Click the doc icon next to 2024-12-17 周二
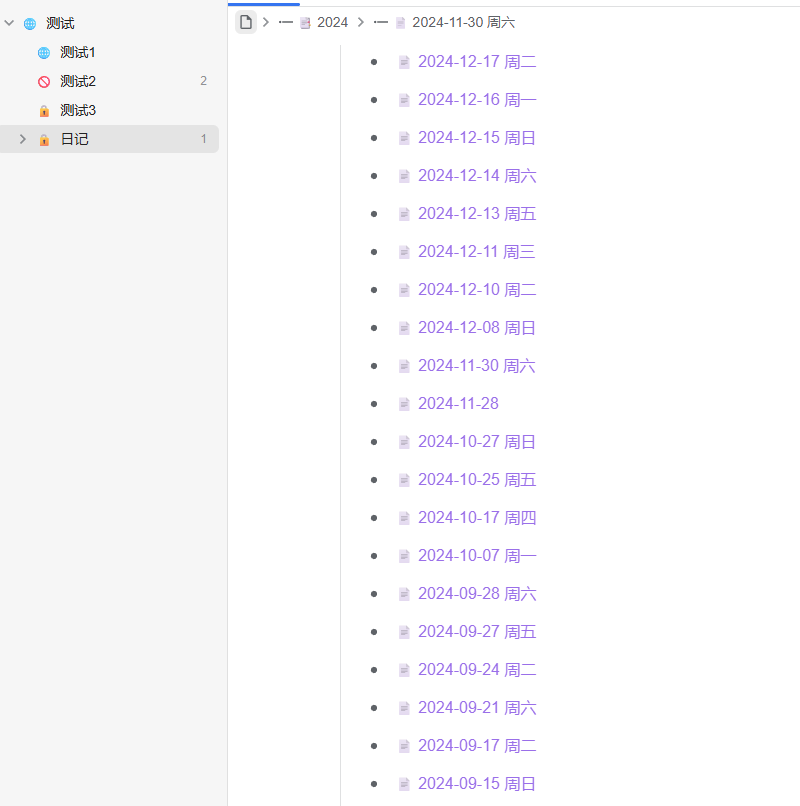 click(404, 62)
